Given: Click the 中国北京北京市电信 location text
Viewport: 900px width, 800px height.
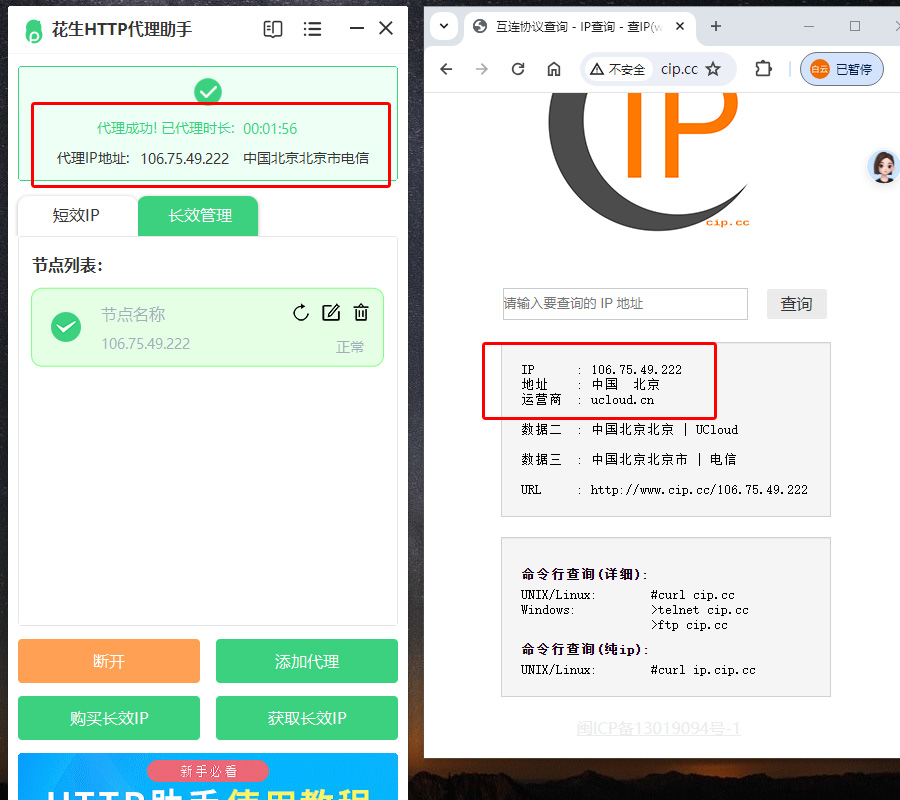Looking at the screenshot, I should 306,158.
